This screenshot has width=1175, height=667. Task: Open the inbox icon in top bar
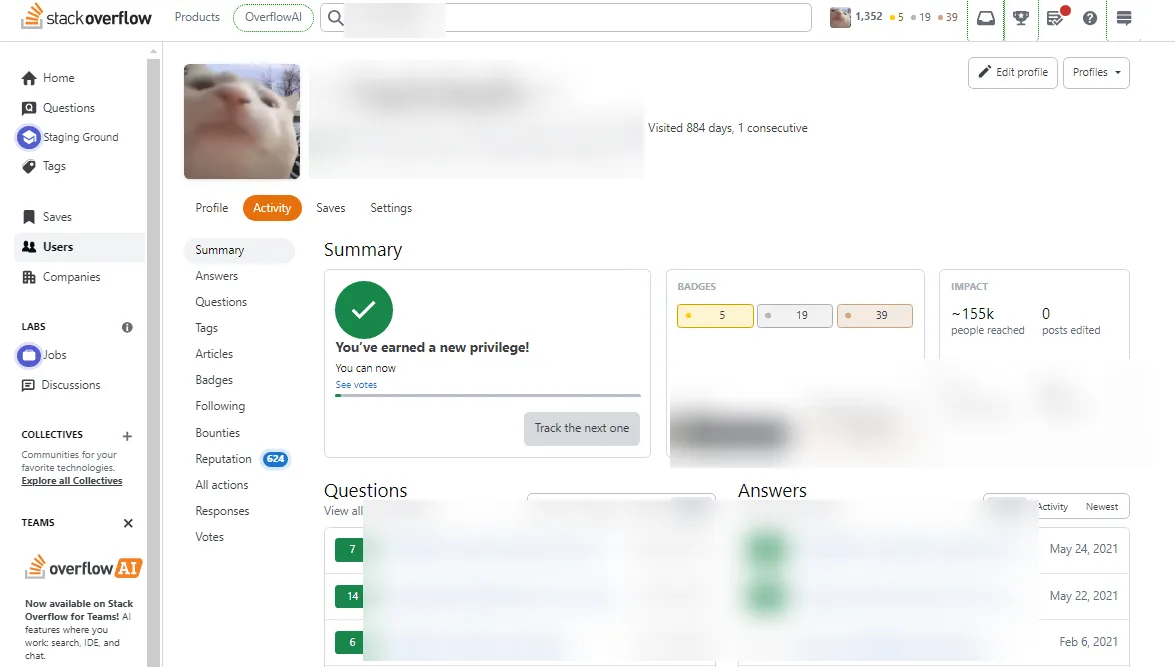(985, 17)
